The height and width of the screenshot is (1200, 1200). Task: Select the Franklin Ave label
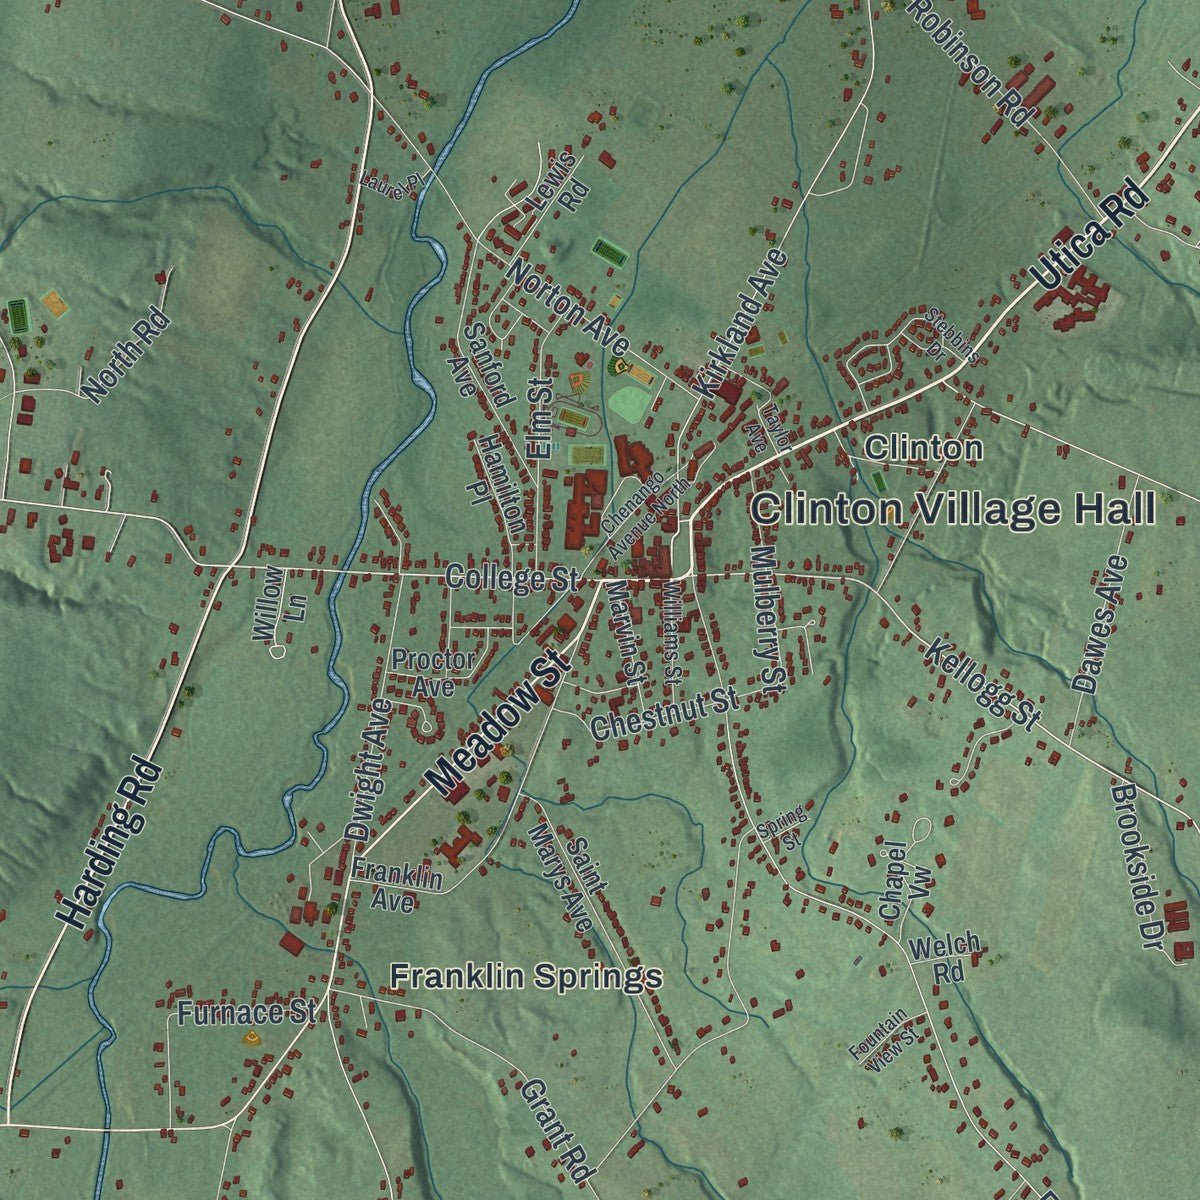click(396, 887)
